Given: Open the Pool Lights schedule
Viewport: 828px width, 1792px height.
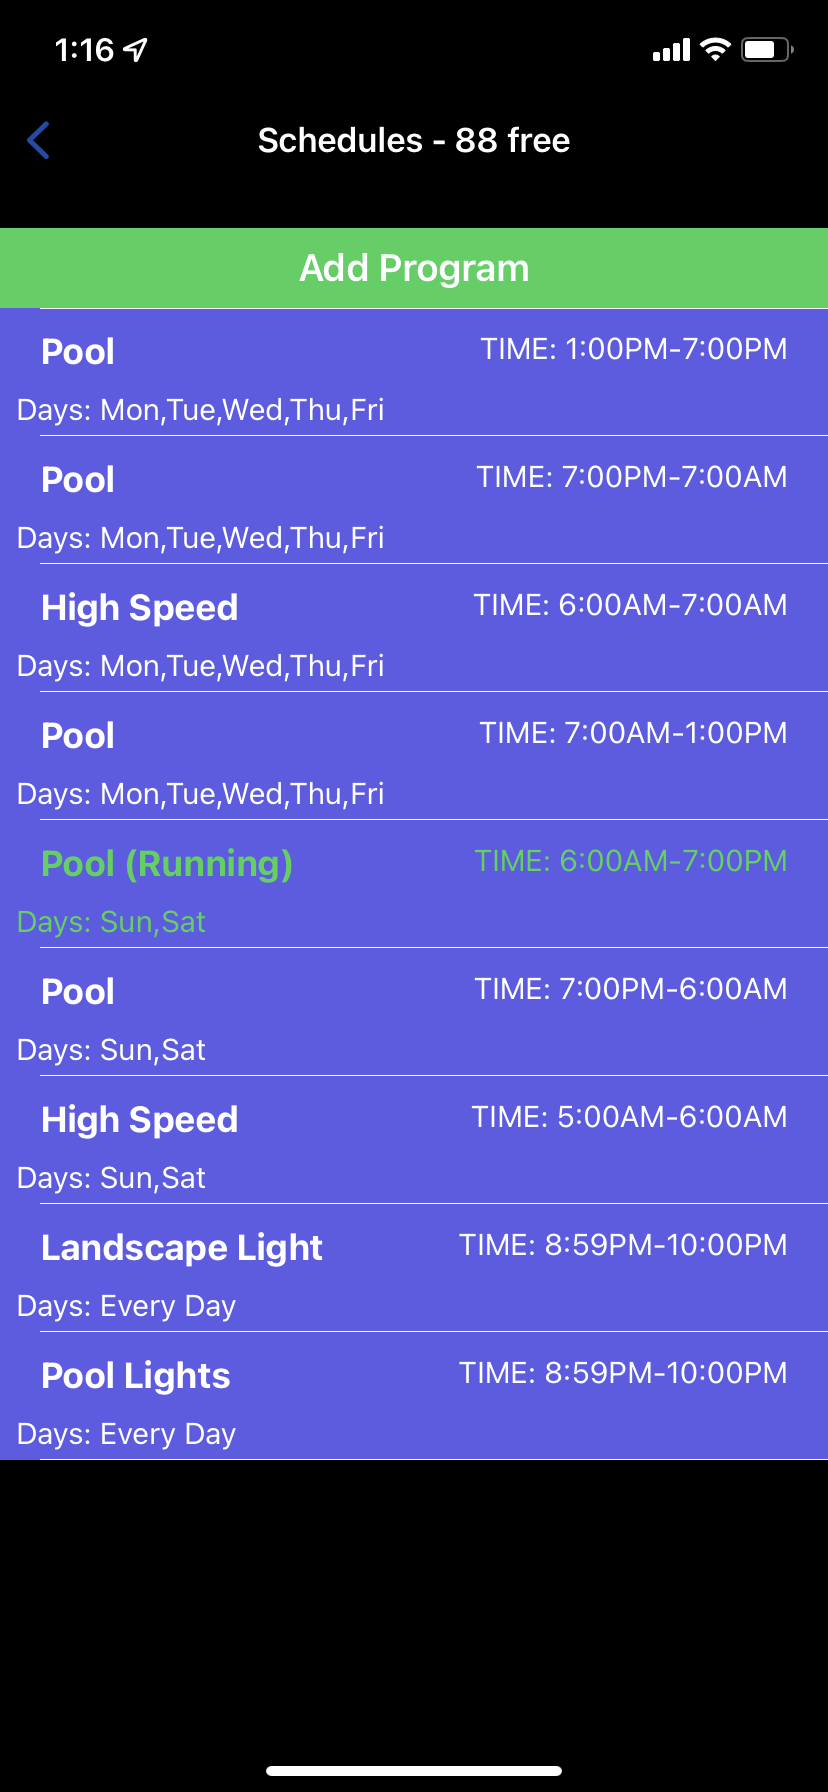Looking at the screenshot, I should click(x=414, y=1396).
